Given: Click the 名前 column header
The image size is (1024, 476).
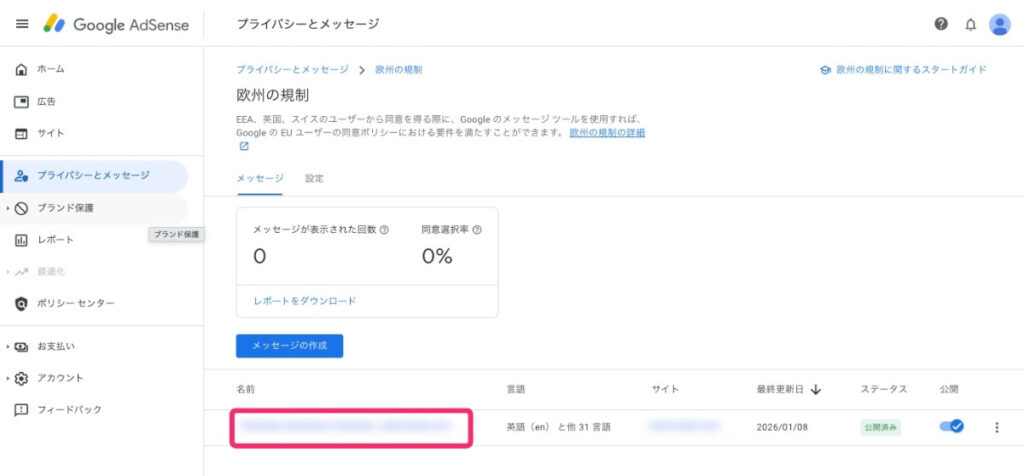Looking at the screenshot, I should click(246, 390).
